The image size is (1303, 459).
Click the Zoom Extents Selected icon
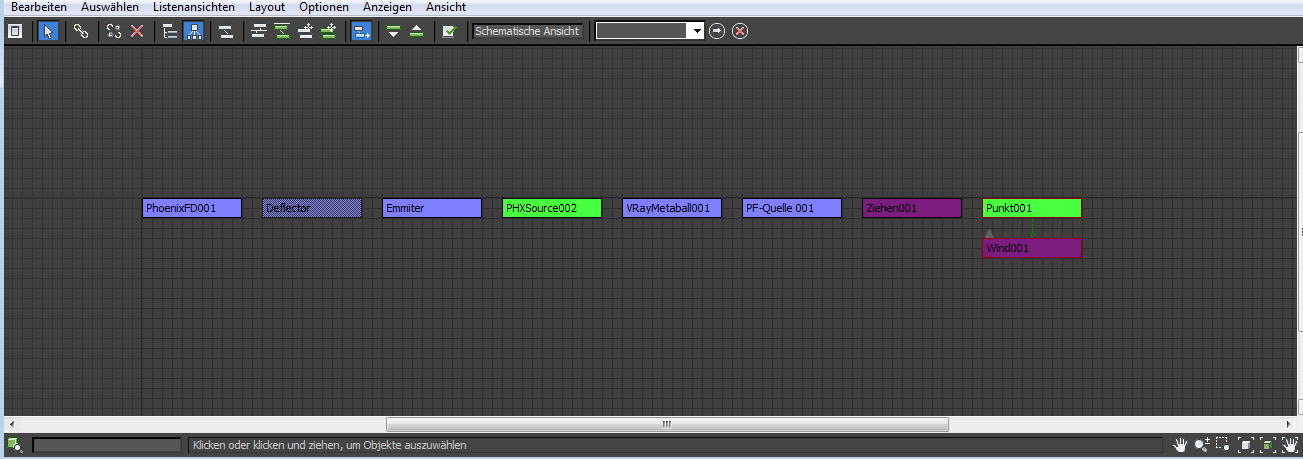pos(1267,445)
